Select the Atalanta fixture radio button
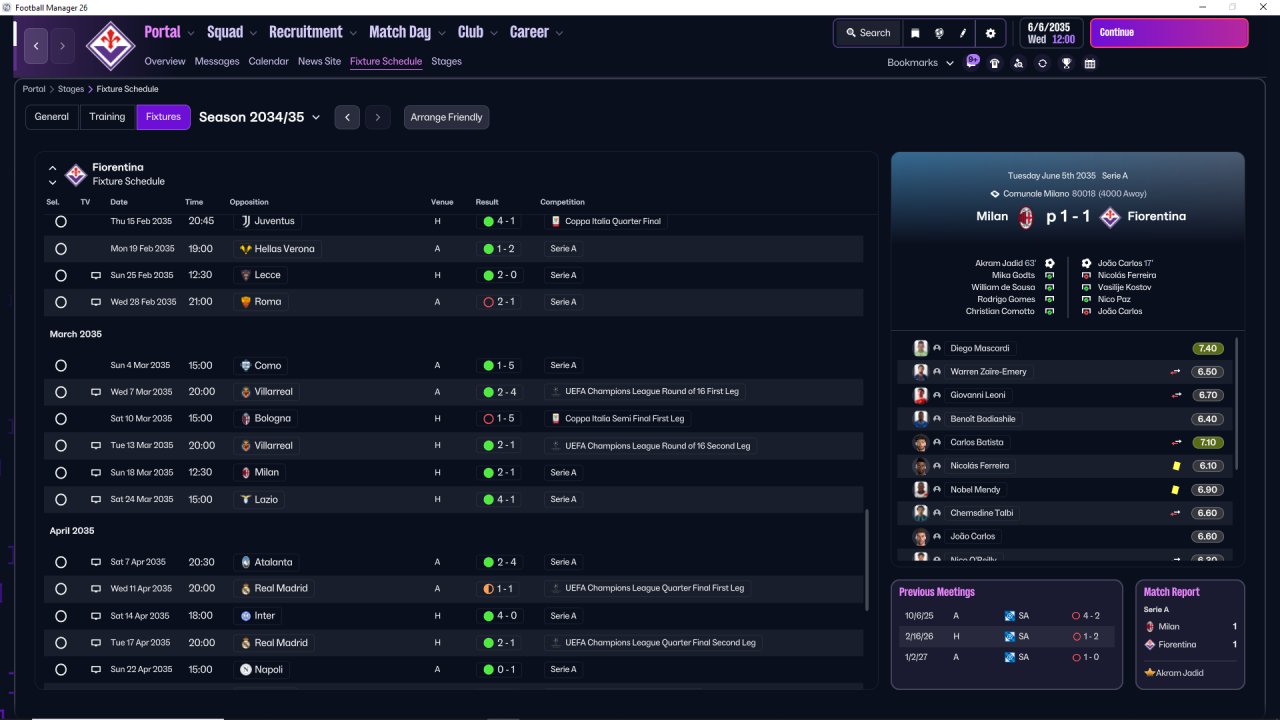This screenshot has height=720, width=1280. coord(61,562)
